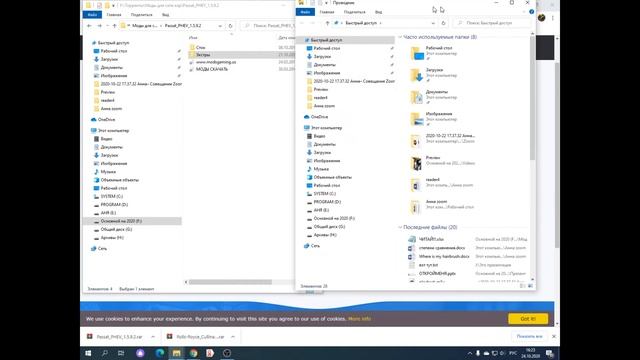Open Task View on the taskbar

pos(121,353)
